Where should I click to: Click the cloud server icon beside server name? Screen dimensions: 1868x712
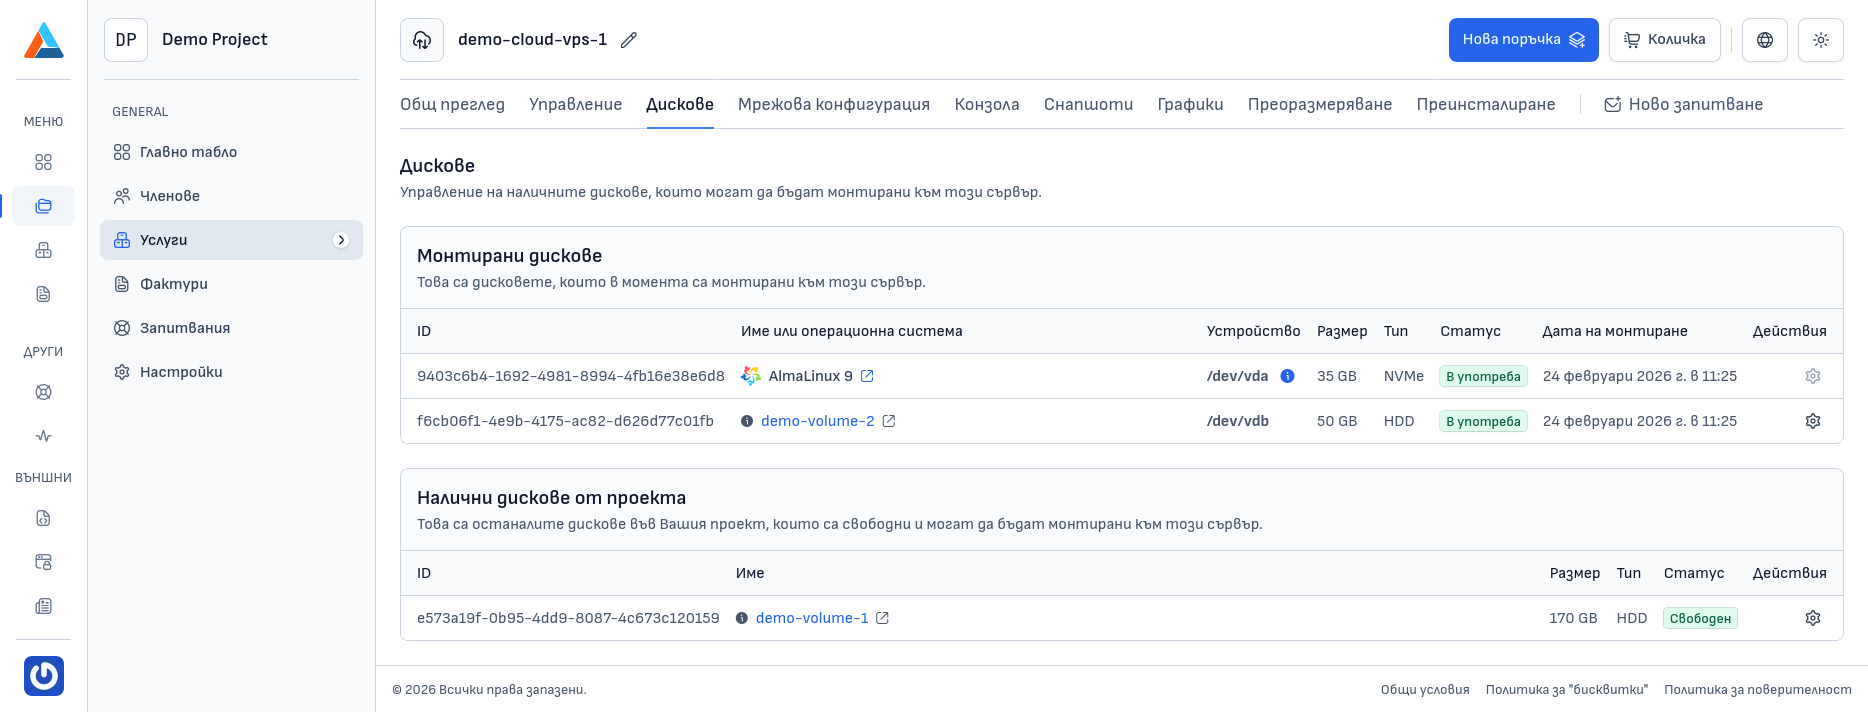click(x=422, y=40)
